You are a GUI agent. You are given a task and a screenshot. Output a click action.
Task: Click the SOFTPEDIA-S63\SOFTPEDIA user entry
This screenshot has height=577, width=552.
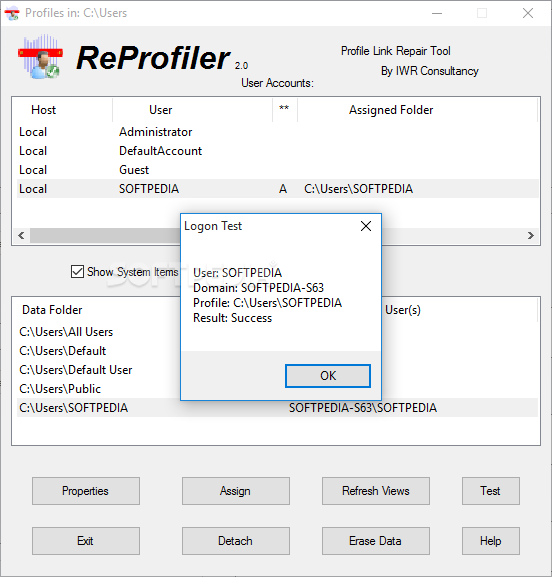pos(363,408)
